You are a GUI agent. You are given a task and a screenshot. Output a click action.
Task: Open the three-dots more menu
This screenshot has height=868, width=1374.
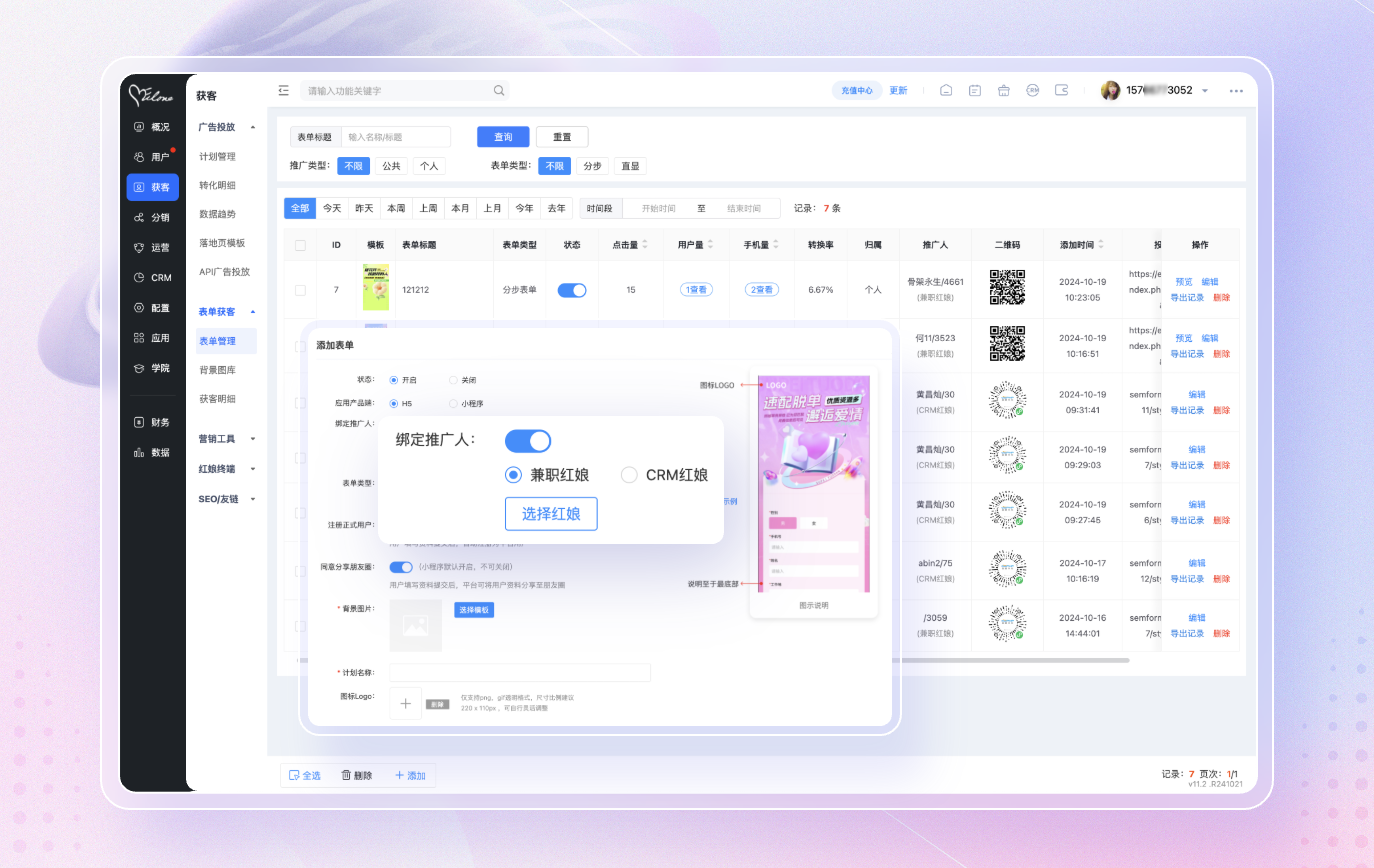(x=1237, y=90)
